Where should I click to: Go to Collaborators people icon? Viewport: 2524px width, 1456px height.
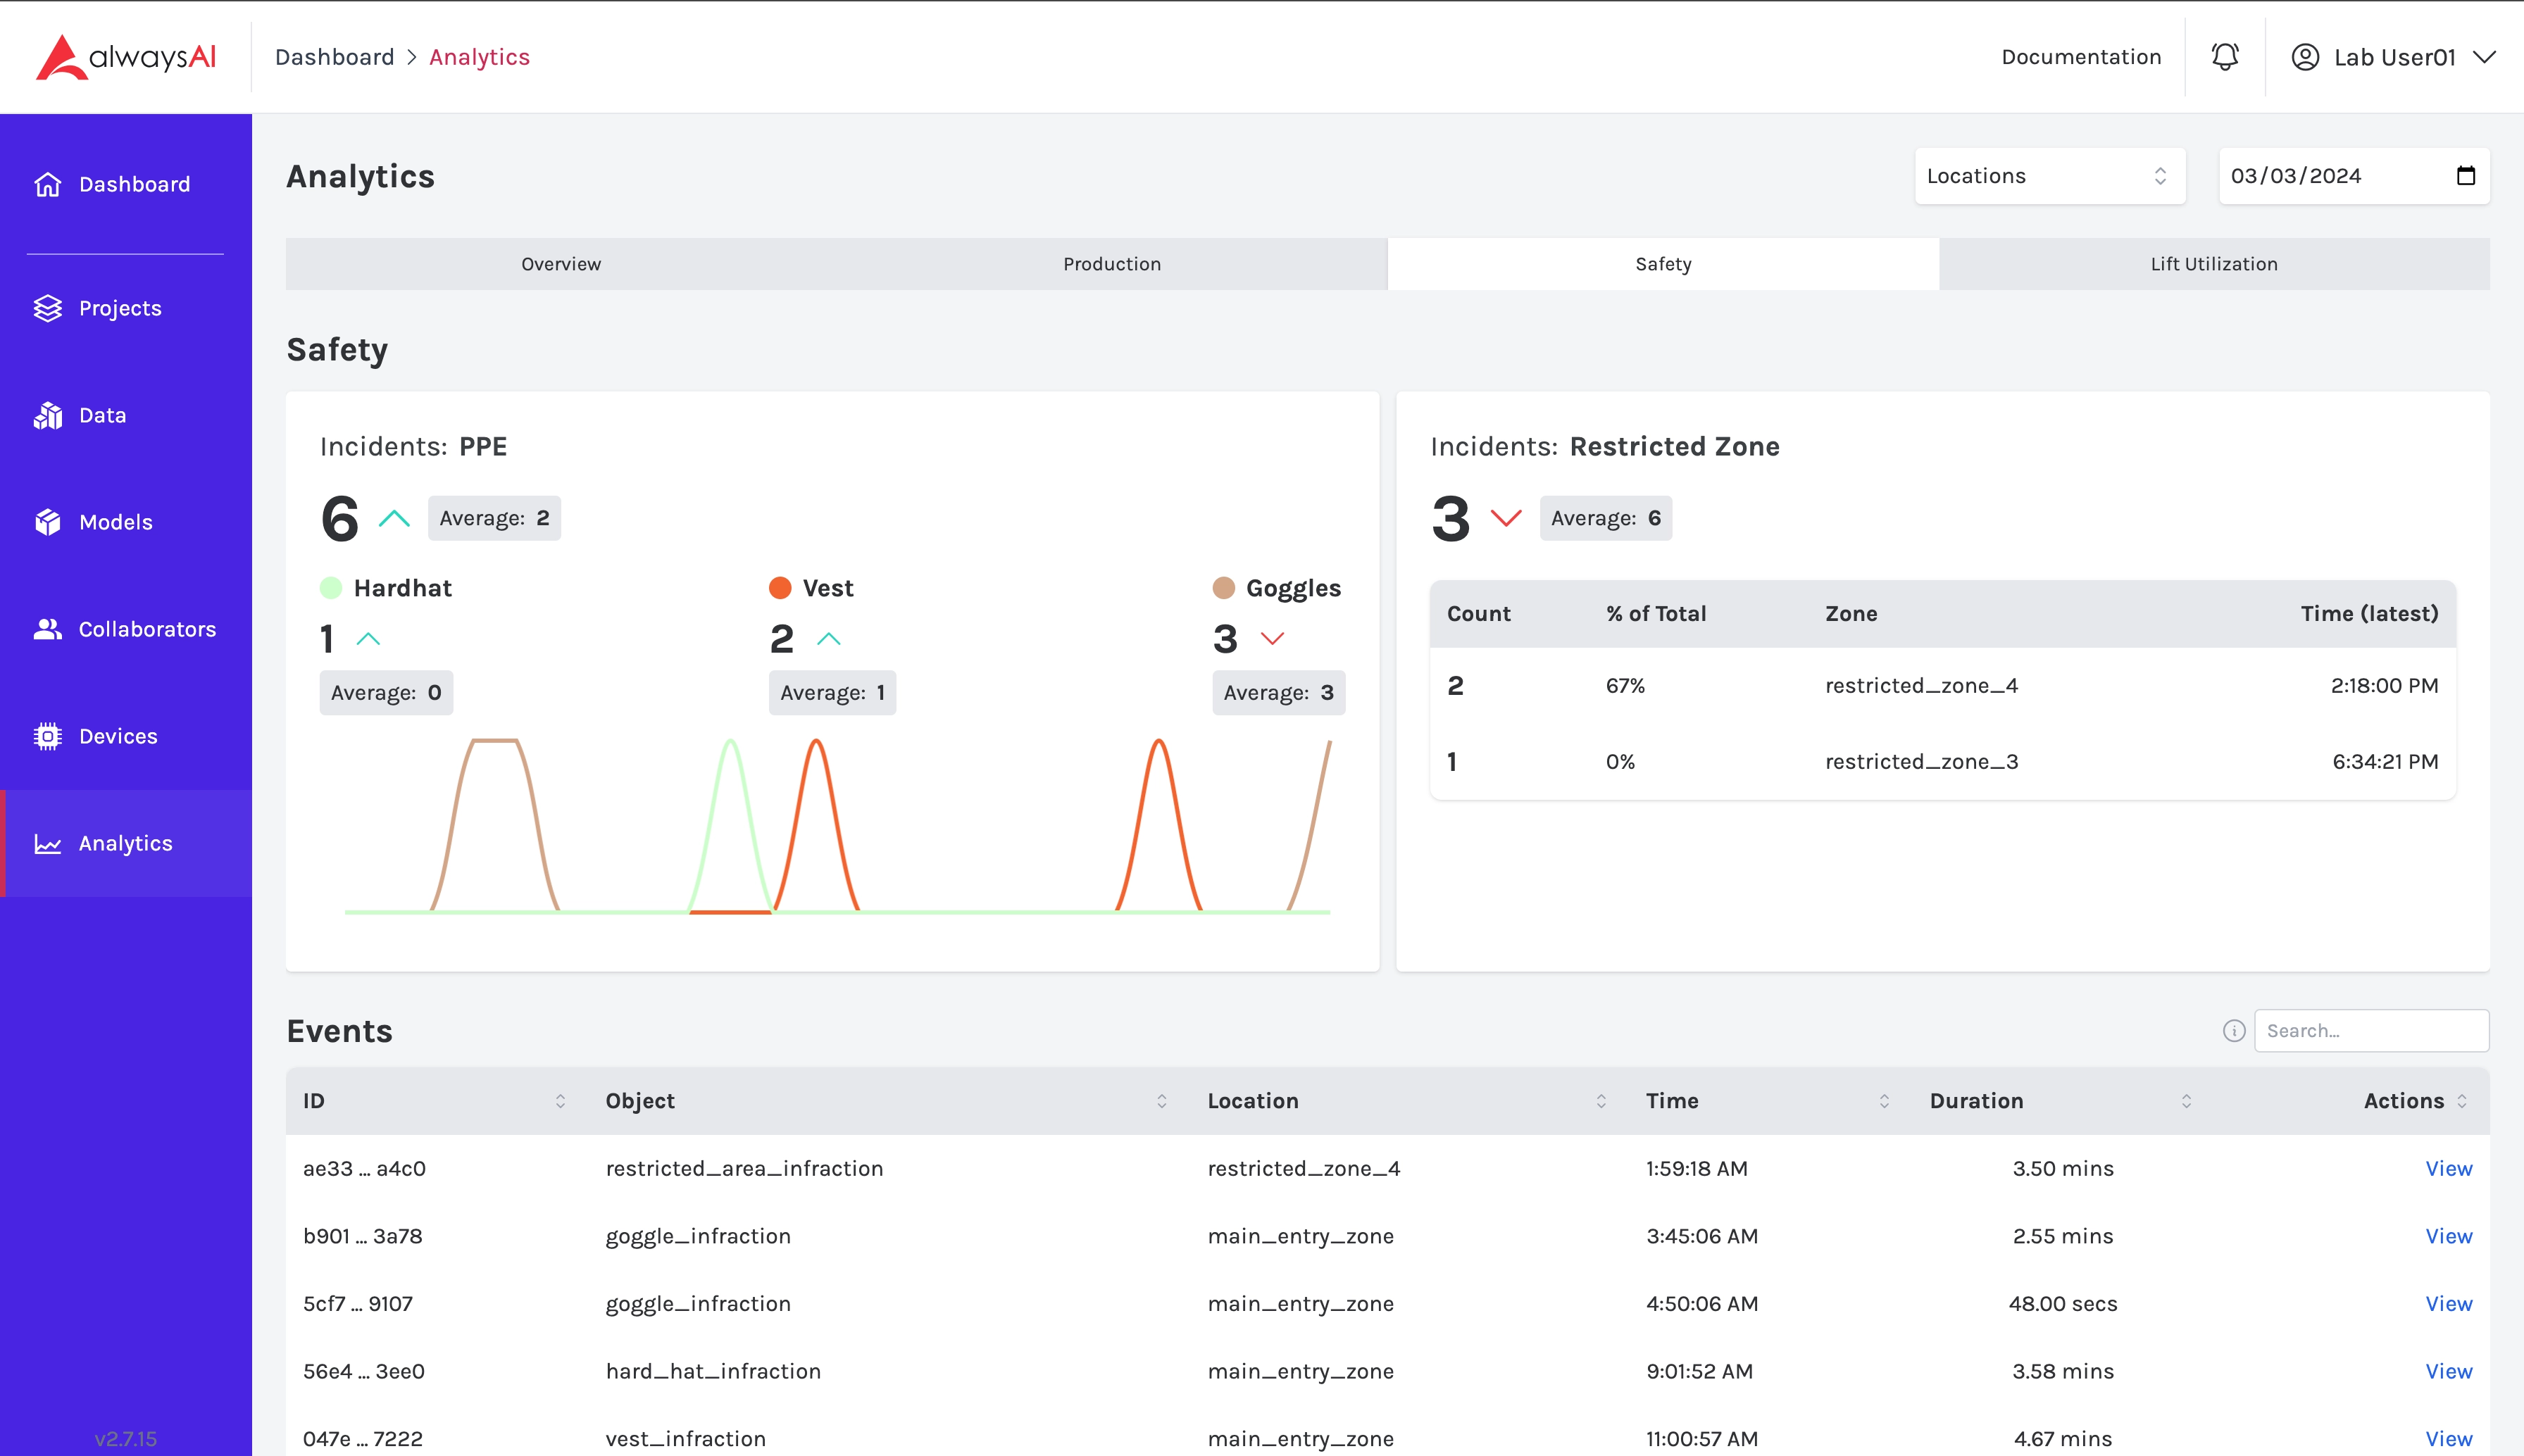(48, 629)
